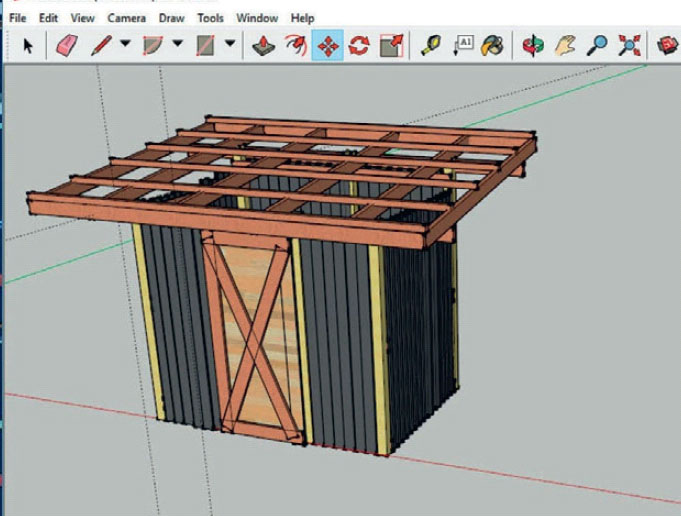The width and height of the screenshot is (681, 516).
Task: Activate the Scale tool
Action: [x=391, y=45]
